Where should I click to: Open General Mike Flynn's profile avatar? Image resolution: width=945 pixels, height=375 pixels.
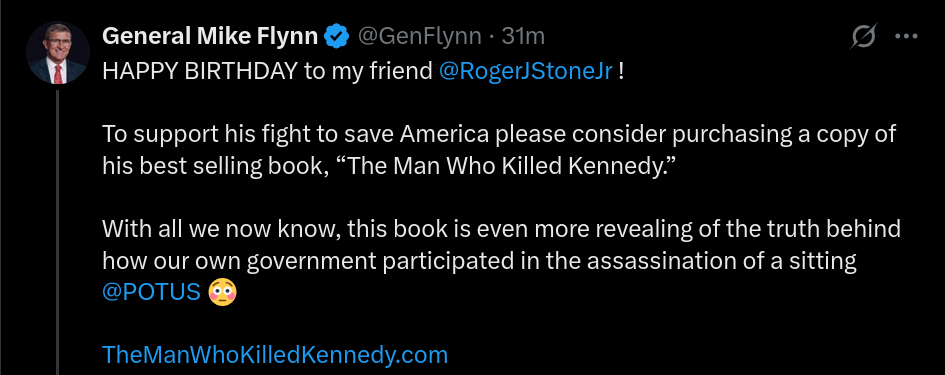(x=58, y=53)
